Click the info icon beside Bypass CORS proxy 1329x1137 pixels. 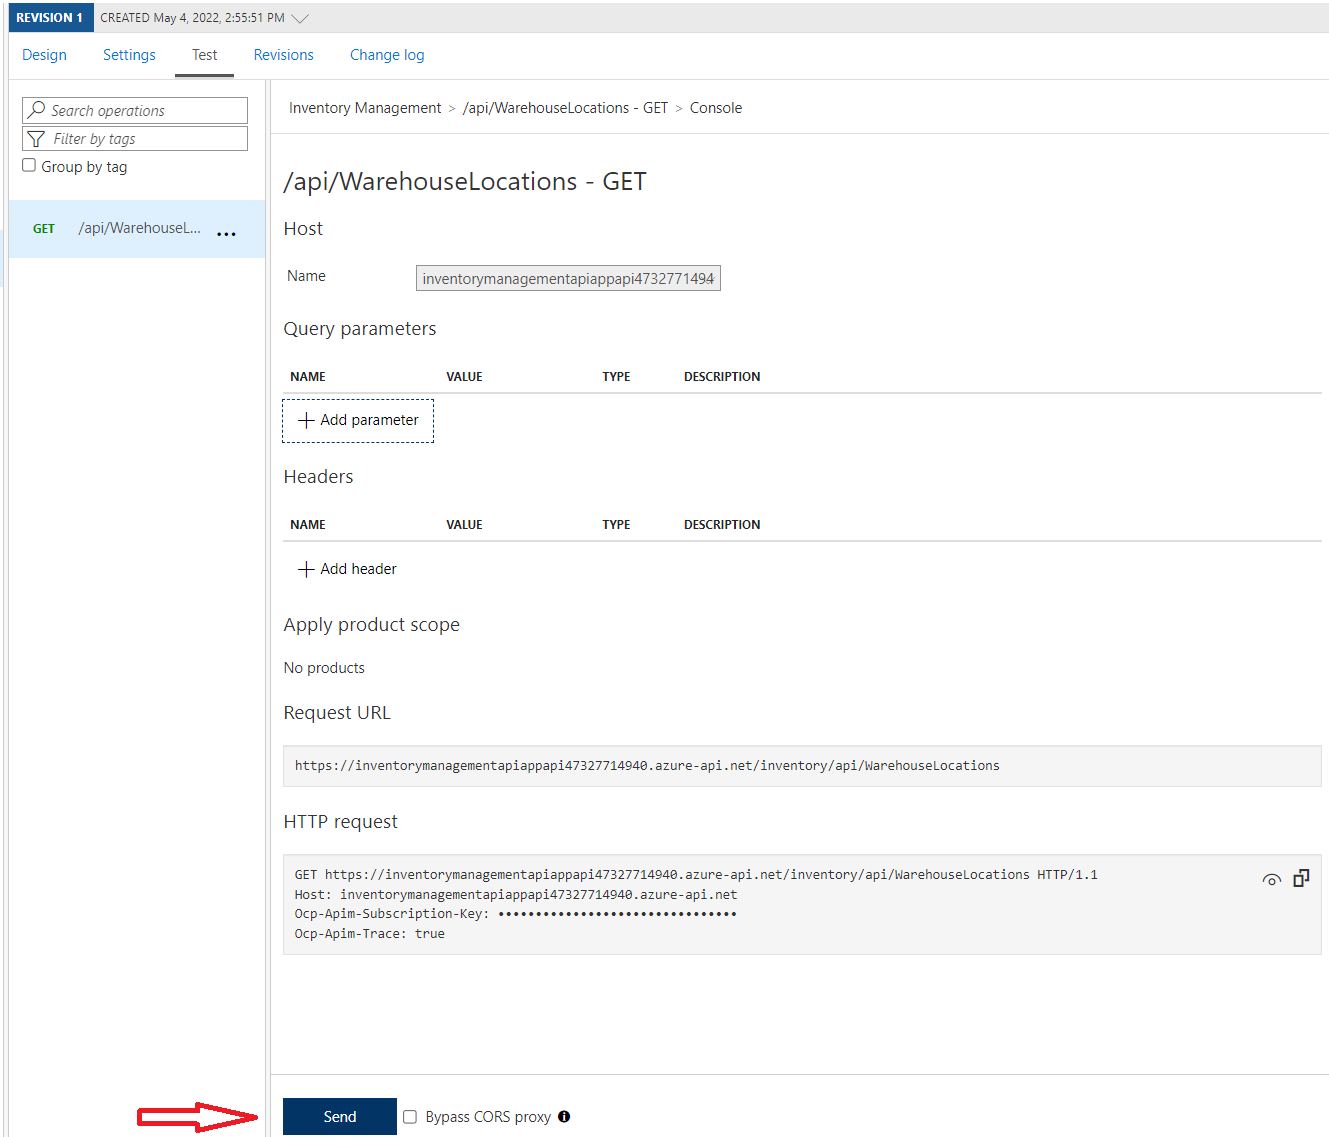tap(565, 1116)
